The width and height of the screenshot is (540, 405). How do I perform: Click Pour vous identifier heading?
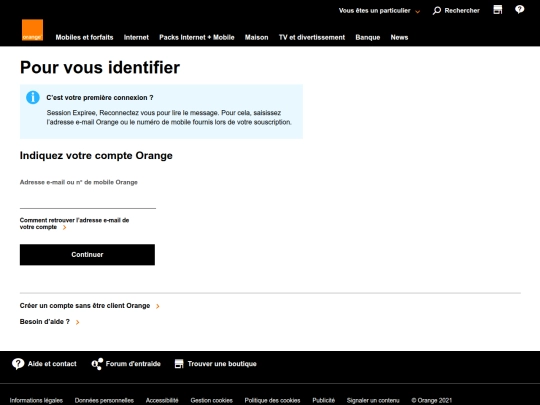100,67
